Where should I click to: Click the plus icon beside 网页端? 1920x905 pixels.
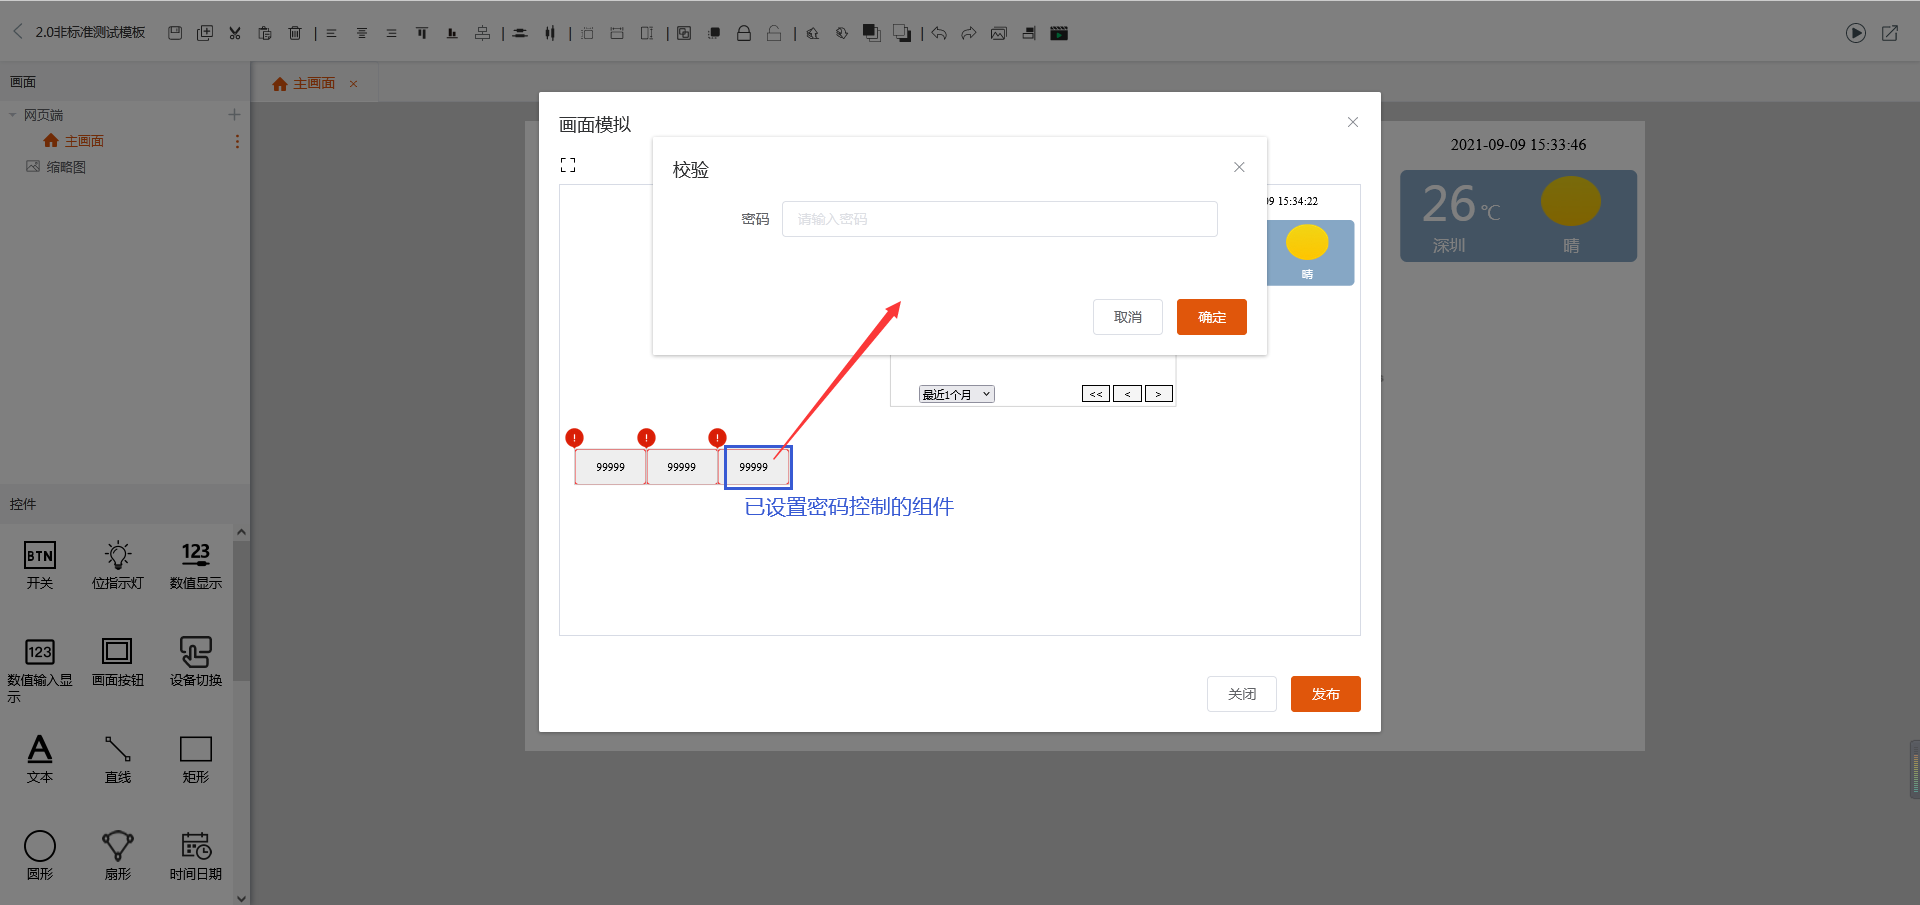pyautogui.click(x=234, y=115)
